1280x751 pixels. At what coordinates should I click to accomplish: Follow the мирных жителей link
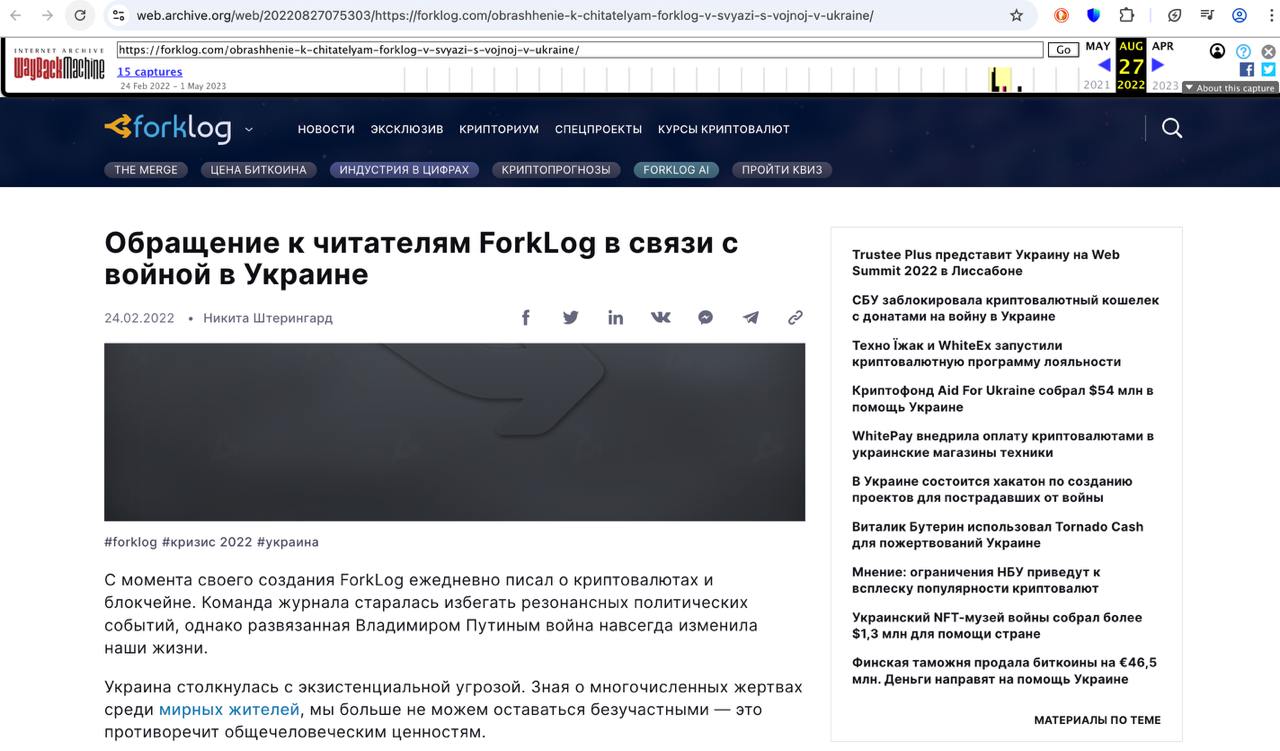tap(229, 710)
